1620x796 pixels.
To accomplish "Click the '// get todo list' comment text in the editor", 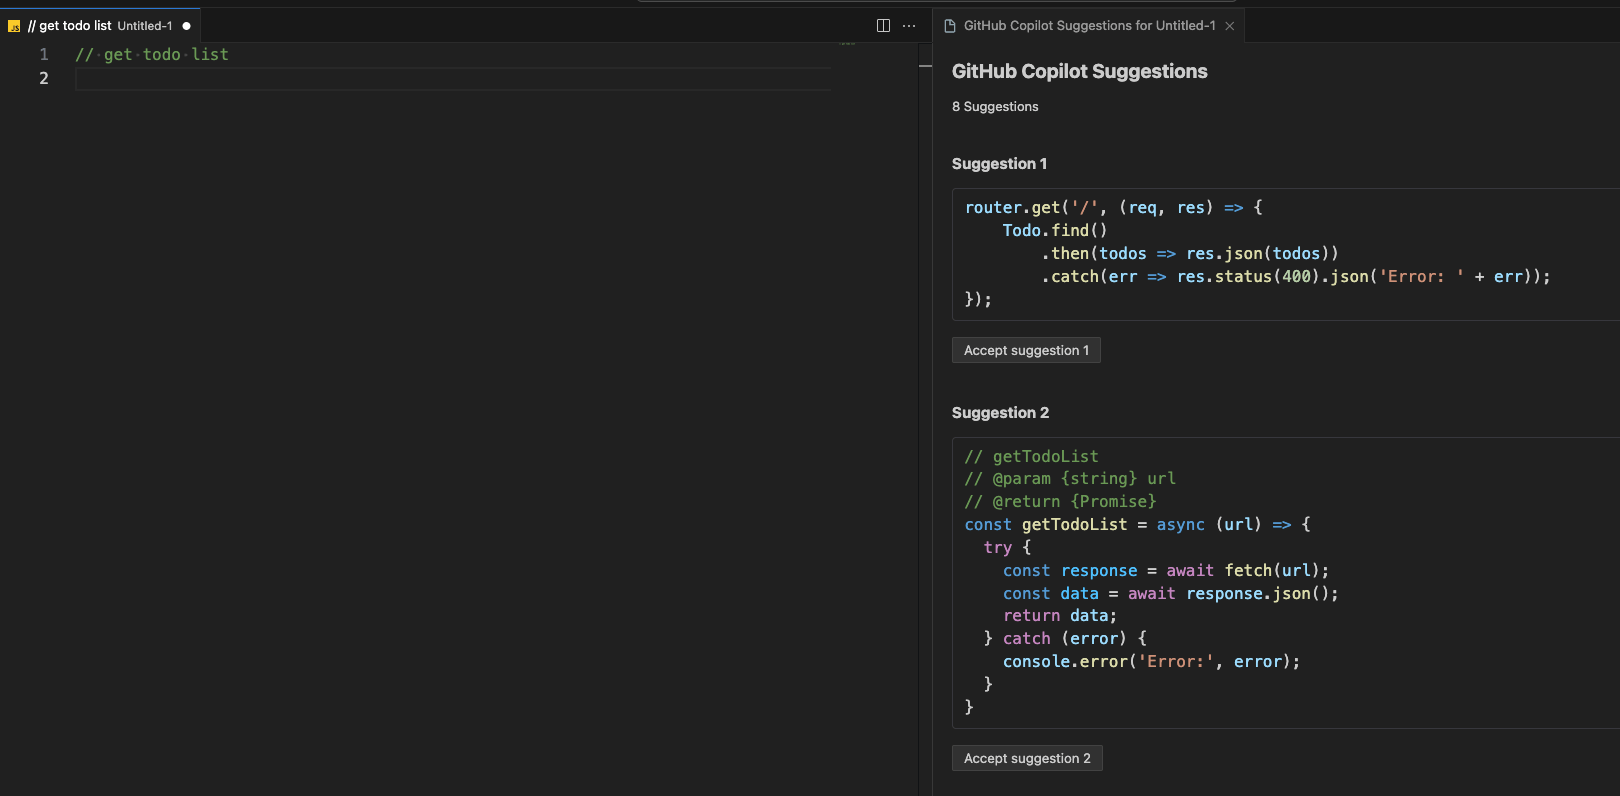I will tap(152, 55).
